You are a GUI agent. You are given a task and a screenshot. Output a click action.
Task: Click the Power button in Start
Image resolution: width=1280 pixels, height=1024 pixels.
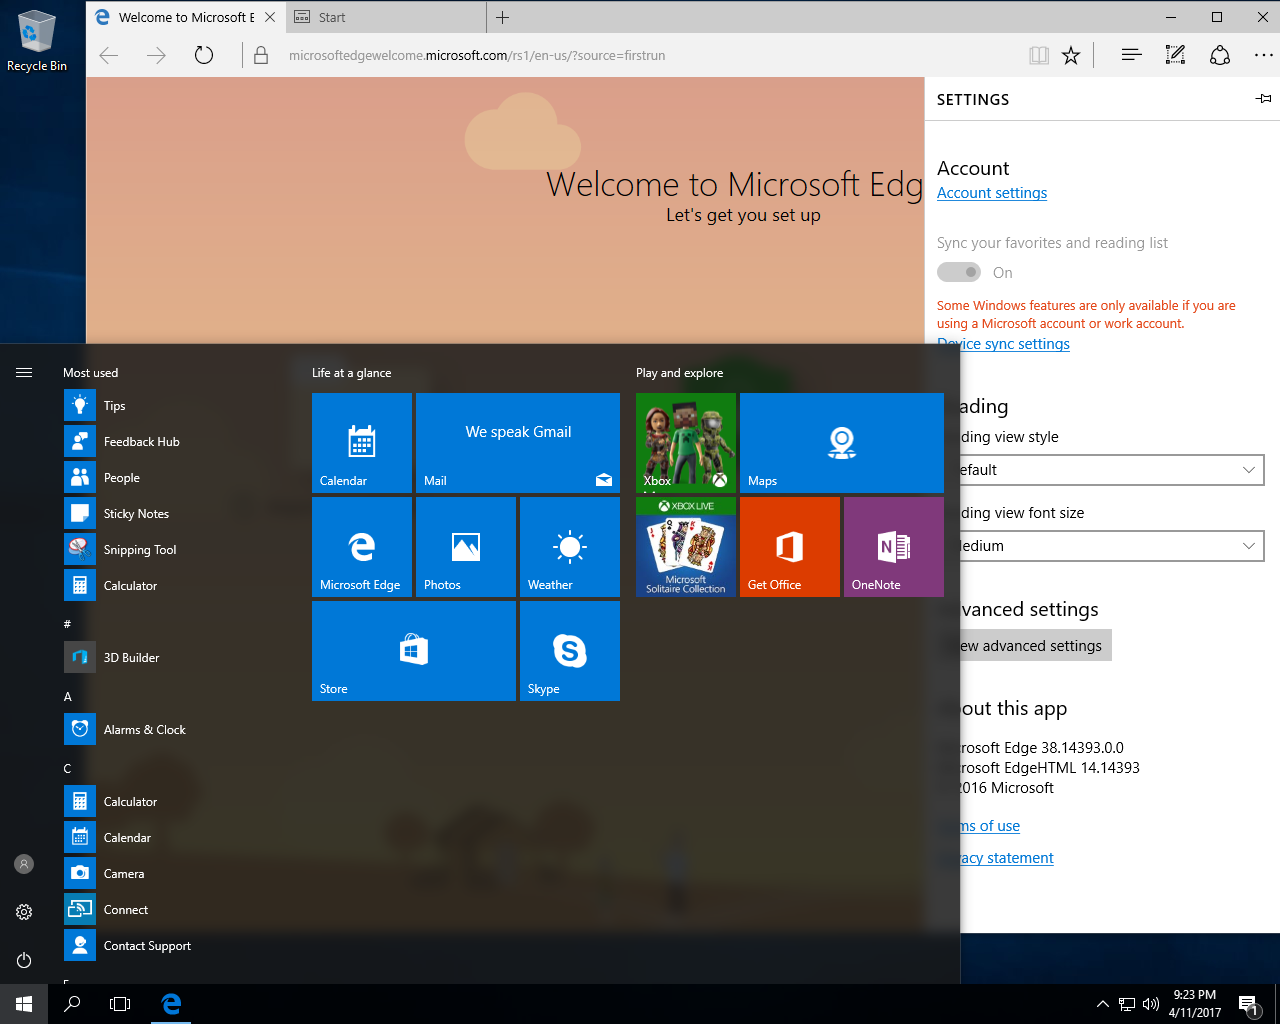24,960
